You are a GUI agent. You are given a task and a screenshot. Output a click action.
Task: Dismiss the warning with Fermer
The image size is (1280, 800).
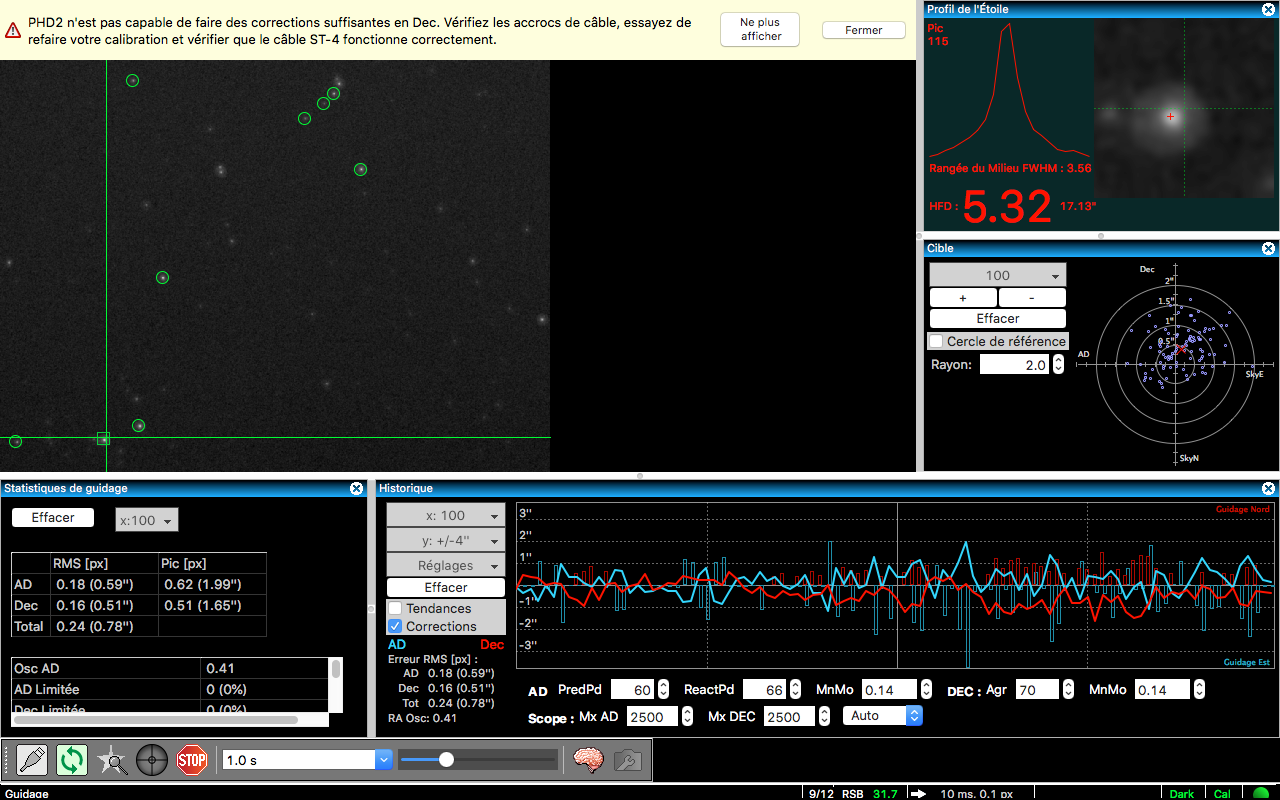click(x=863, y=30)
